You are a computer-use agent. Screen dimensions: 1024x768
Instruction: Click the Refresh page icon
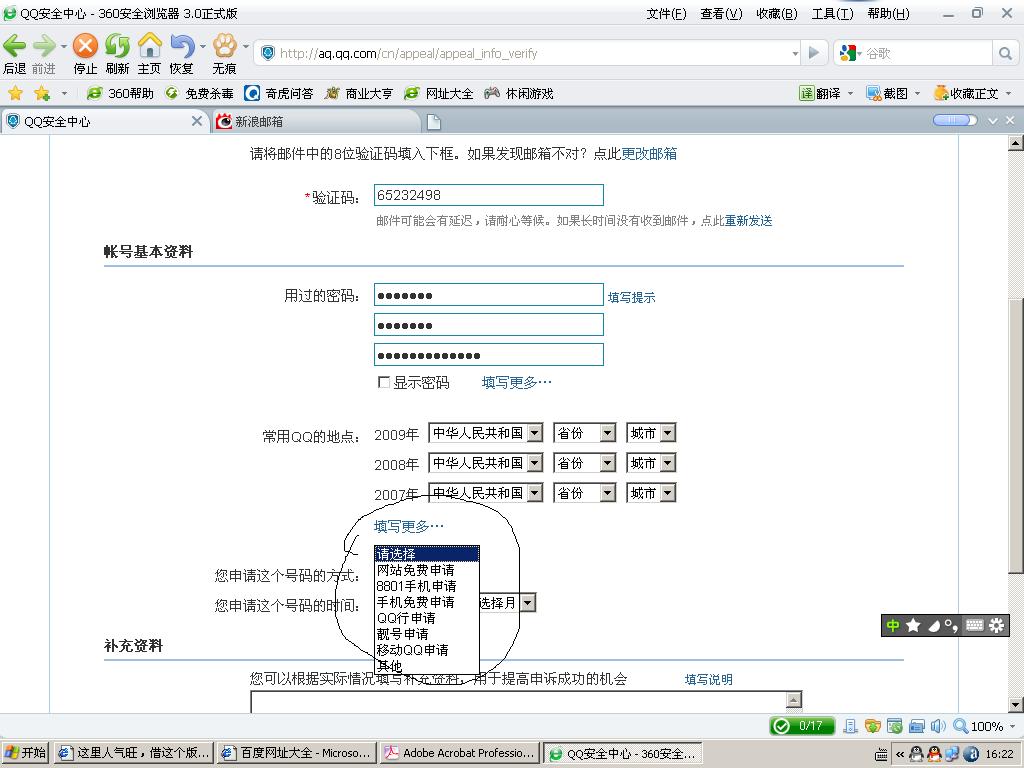coord(118,47)
